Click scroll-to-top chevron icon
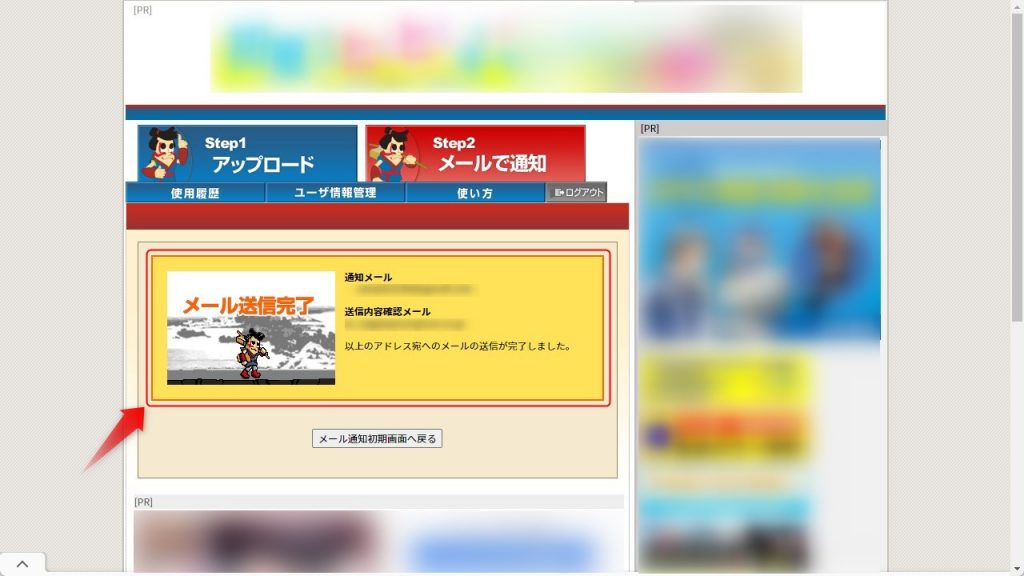The image size is (1024, 576). coord(22,564)
